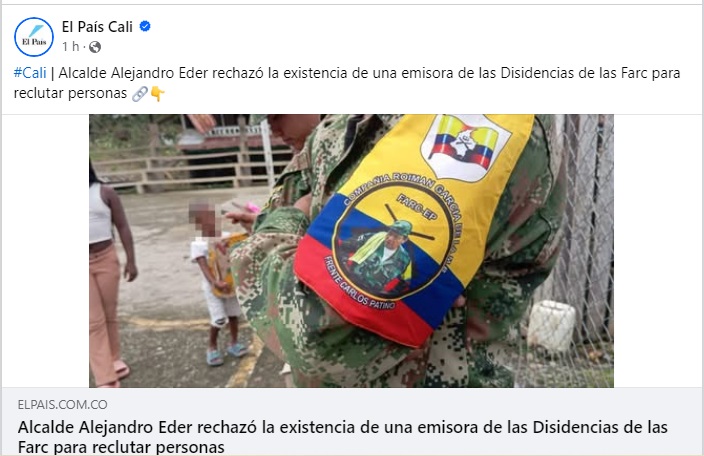This screenshot has height=456, width=704.
Task: Open the El País Cali profile picture
Action: (x=34, y=37)
